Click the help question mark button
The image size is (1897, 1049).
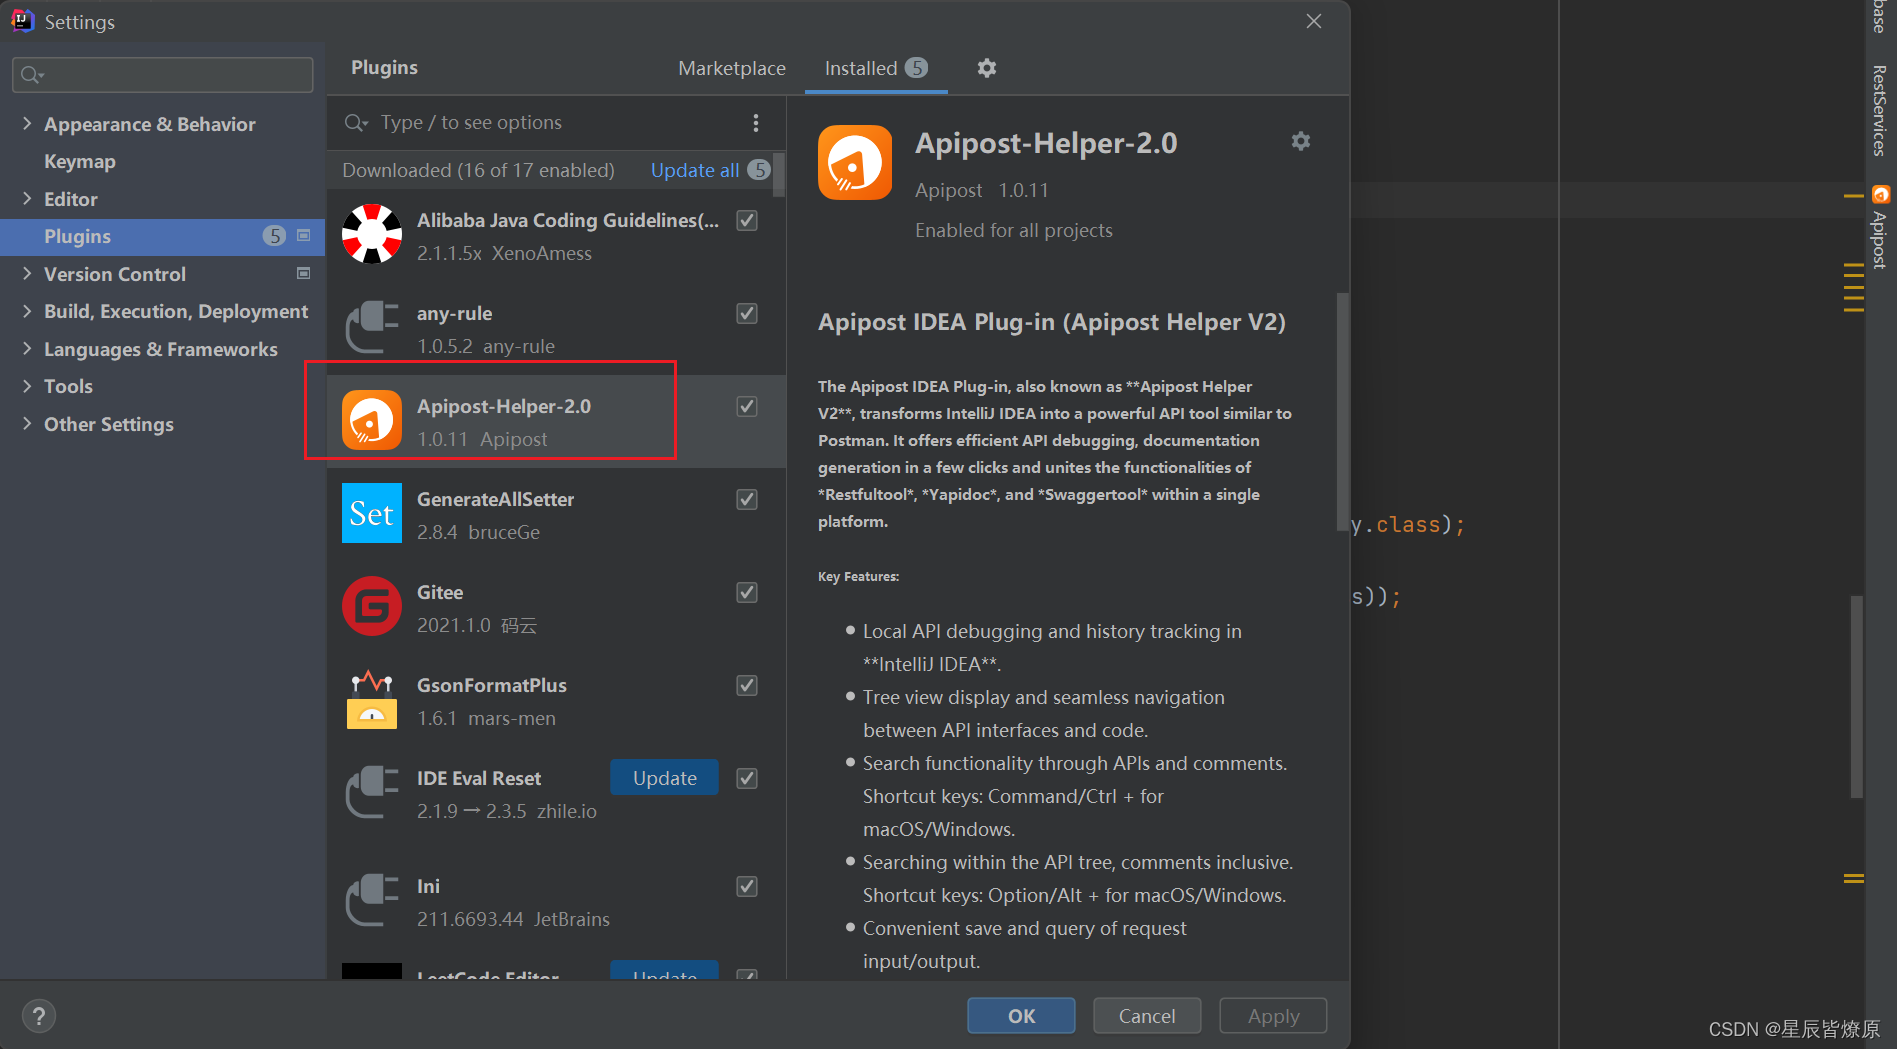[39, 1017]
